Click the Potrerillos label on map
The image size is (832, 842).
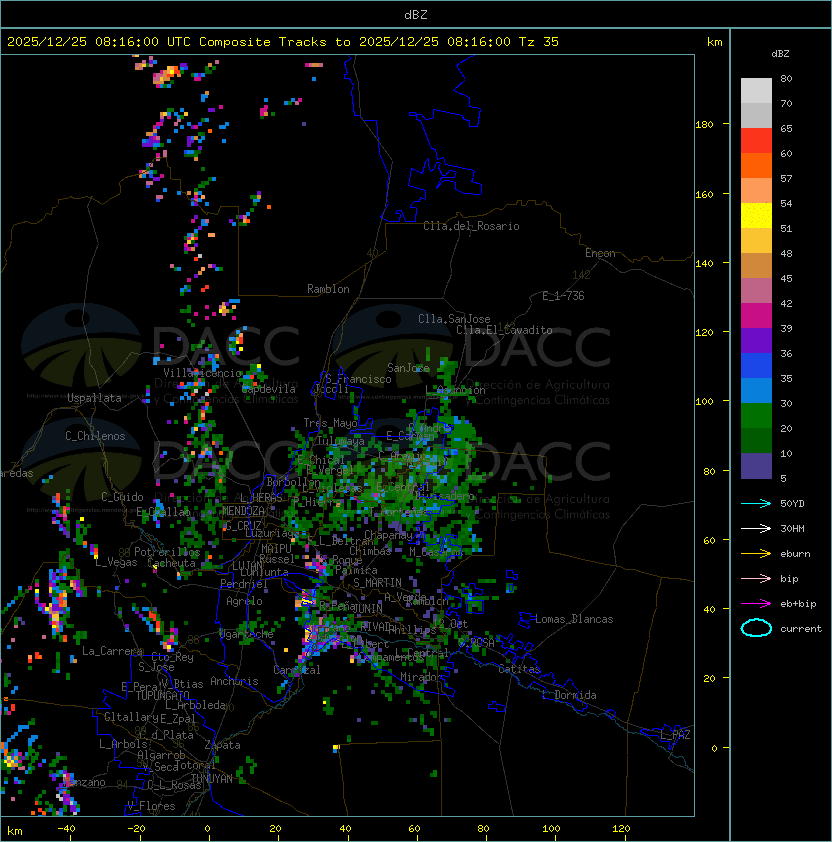[x=167, y=551]
